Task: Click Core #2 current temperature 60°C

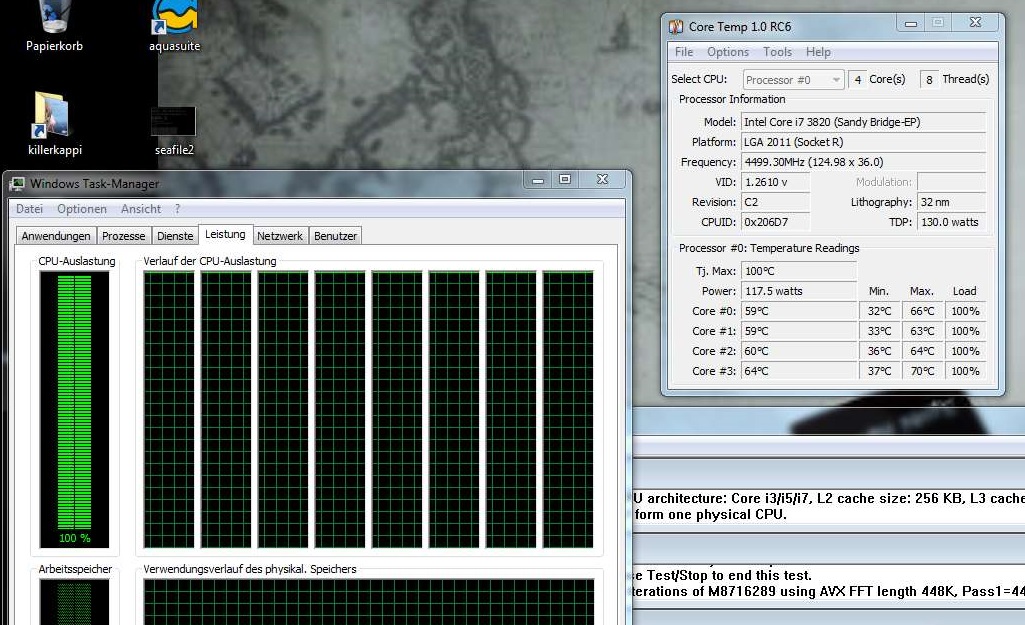Action: [799, 351]
